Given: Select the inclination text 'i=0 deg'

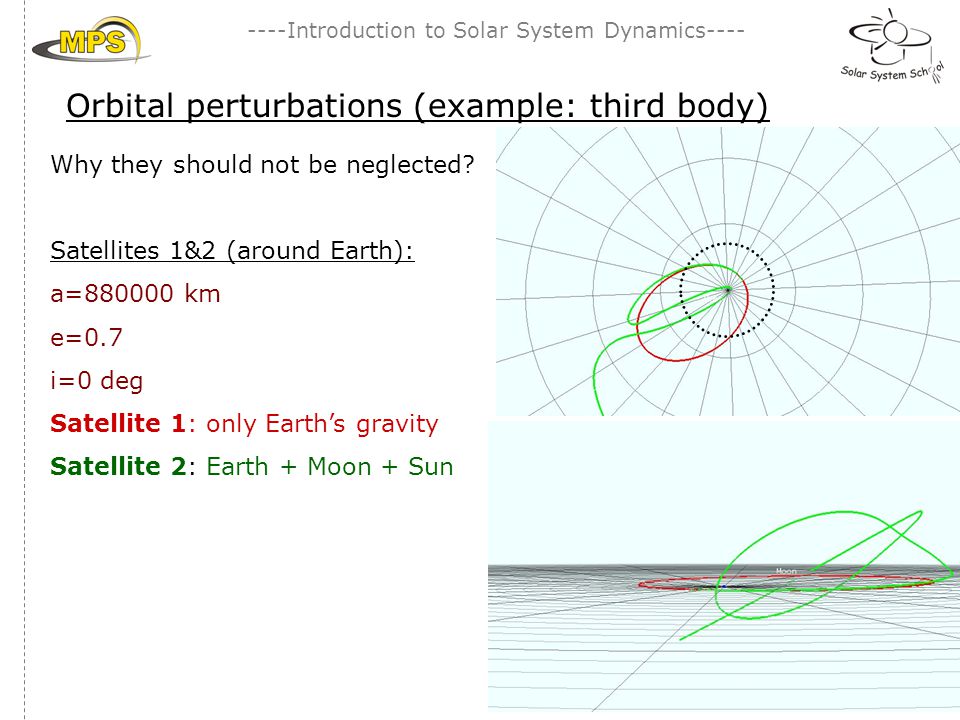Looking at the screenshot, I should click(x=96, y=381).
